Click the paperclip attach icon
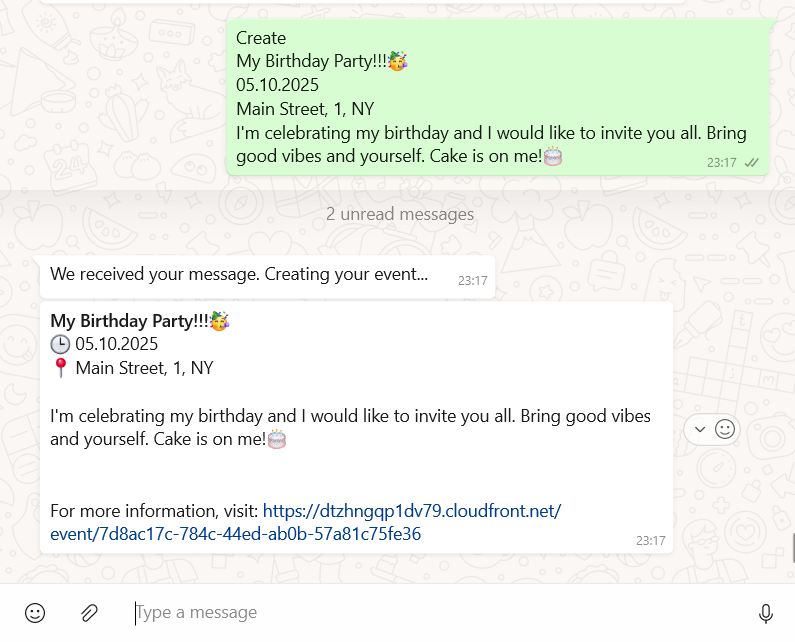This screenshot has height=642, width=795. coord(89,613)
